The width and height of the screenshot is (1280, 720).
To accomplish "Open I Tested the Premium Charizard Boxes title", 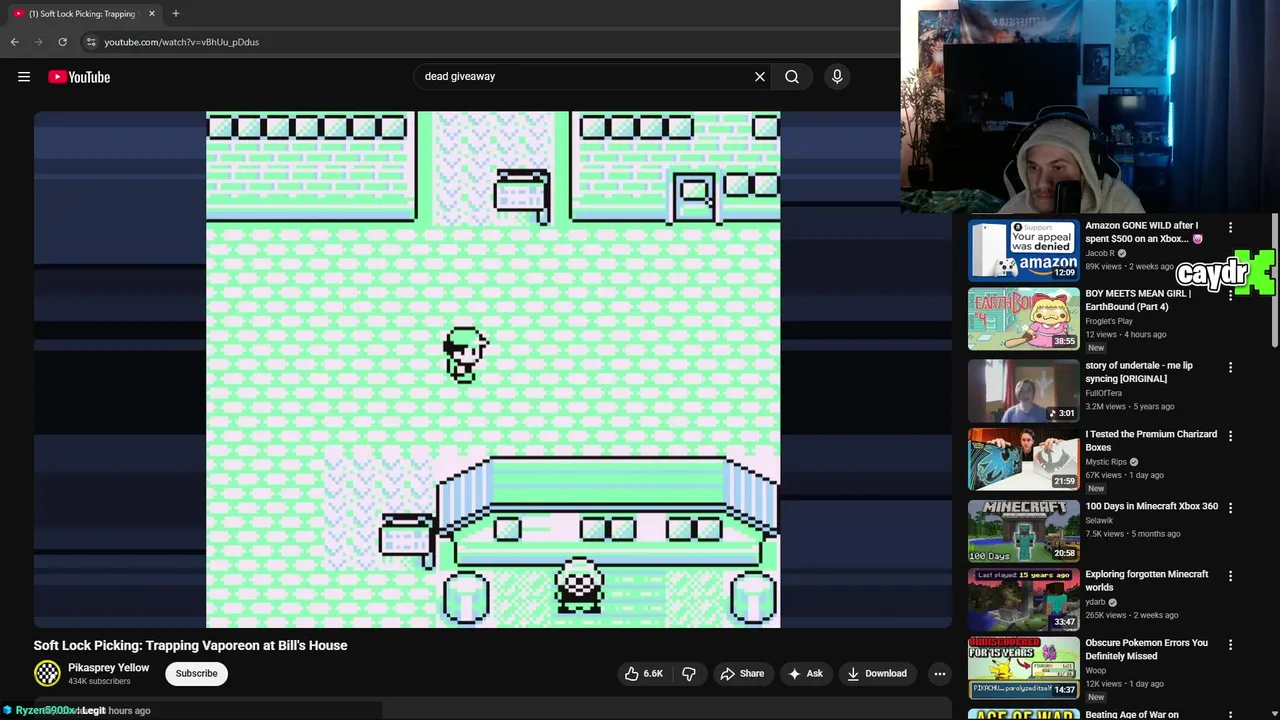I will pos(1151,441).
